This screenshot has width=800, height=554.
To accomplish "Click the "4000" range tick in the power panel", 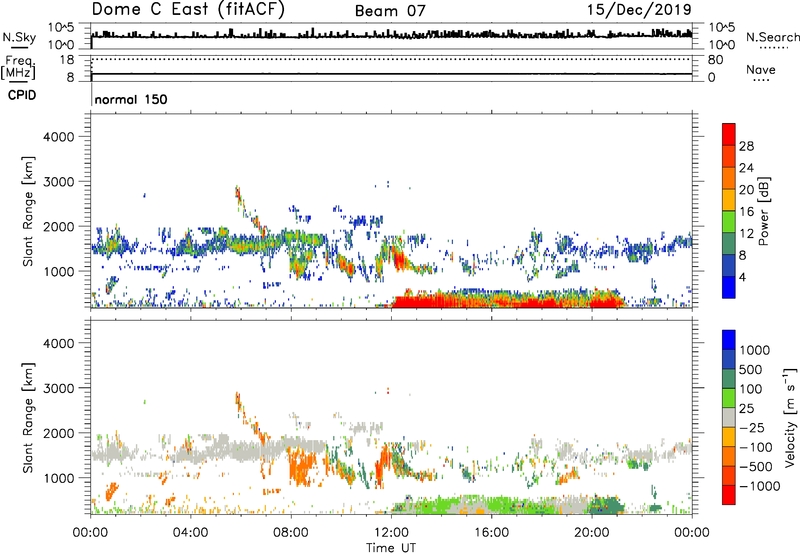I will pyautogui.click(x=58, y=137).
